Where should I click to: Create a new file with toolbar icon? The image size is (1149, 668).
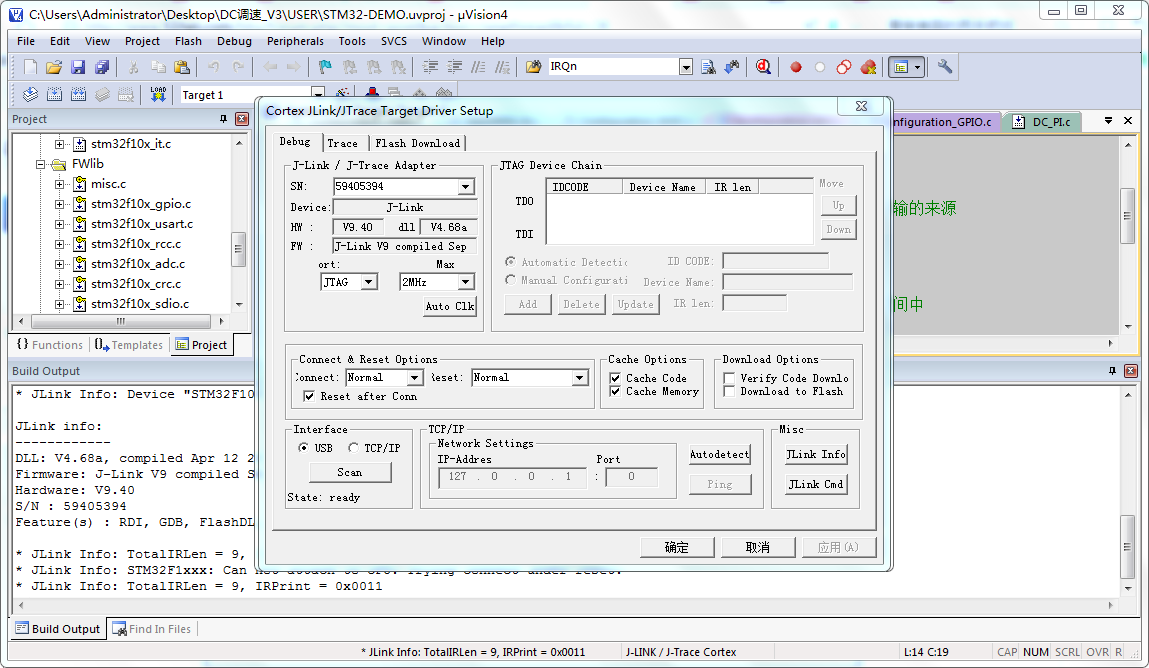click(x=30, y=67)
